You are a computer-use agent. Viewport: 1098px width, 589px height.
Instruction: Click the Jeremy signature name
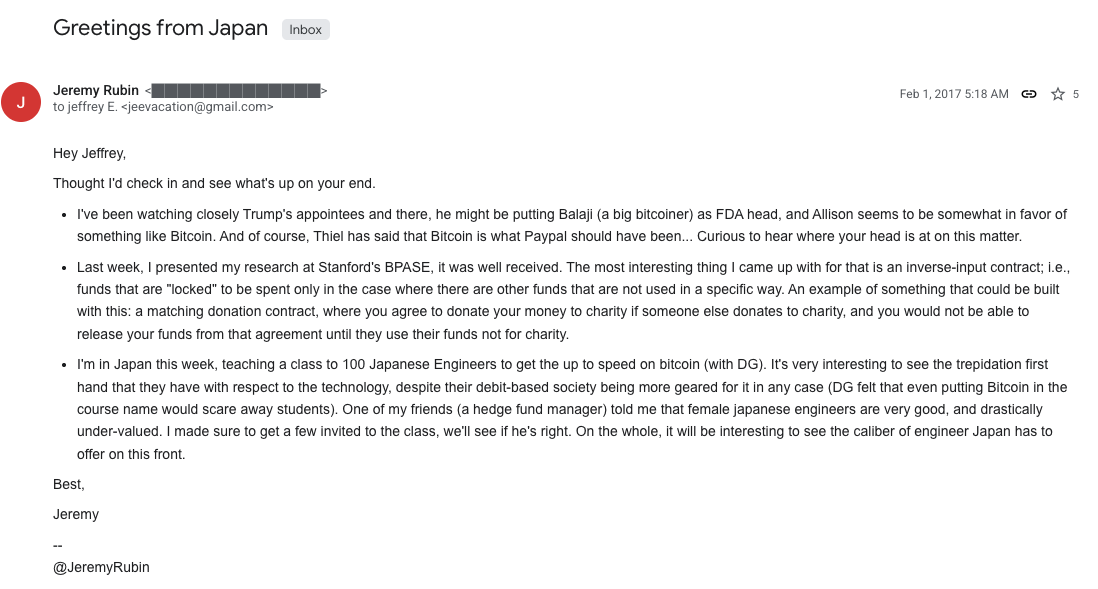point(76,514)
